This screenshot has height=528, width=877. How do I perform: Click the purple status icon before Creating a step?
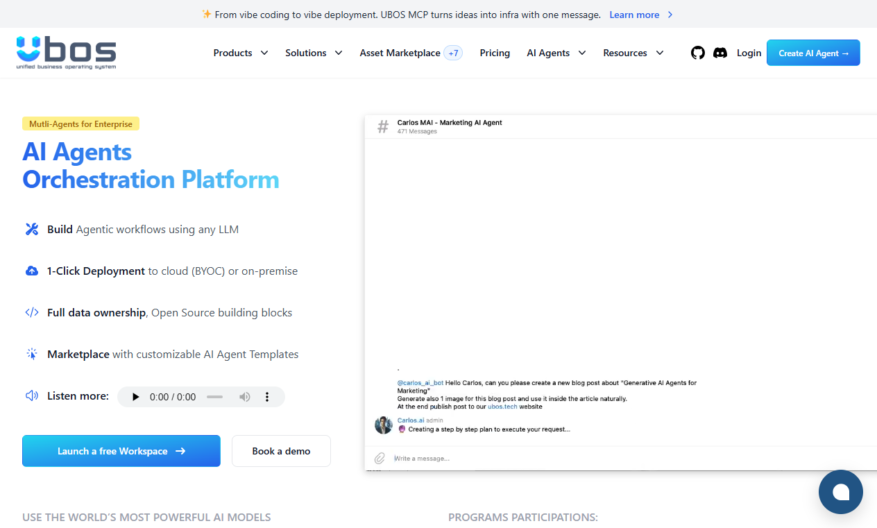[x=402, y=429]
